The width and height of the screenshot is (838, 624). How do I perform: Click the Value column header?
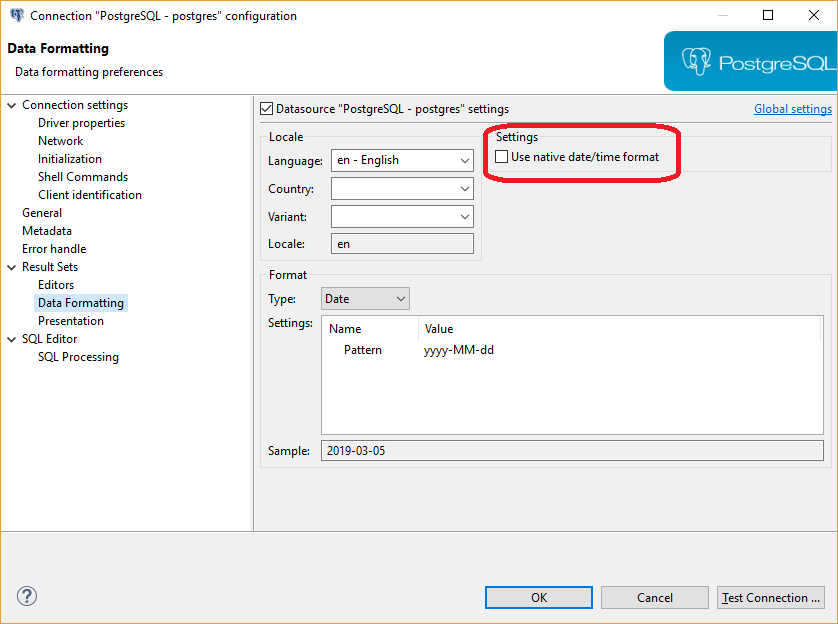coord(439,329)
